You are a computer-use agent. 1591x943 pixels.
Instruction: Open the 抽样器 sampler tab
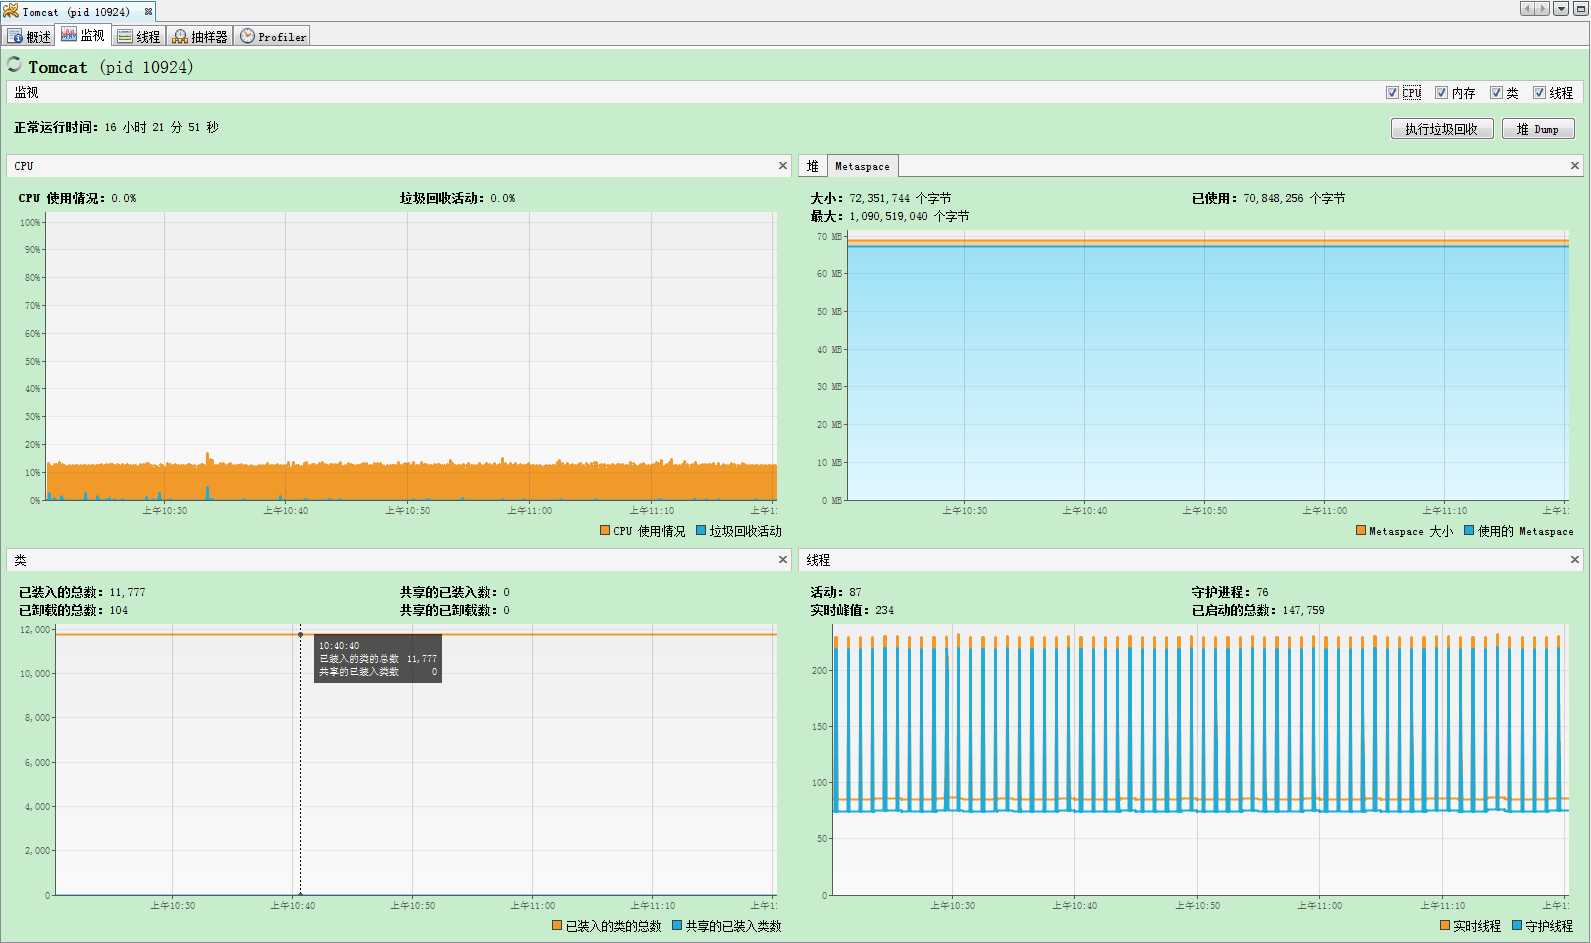click(200, 37)
